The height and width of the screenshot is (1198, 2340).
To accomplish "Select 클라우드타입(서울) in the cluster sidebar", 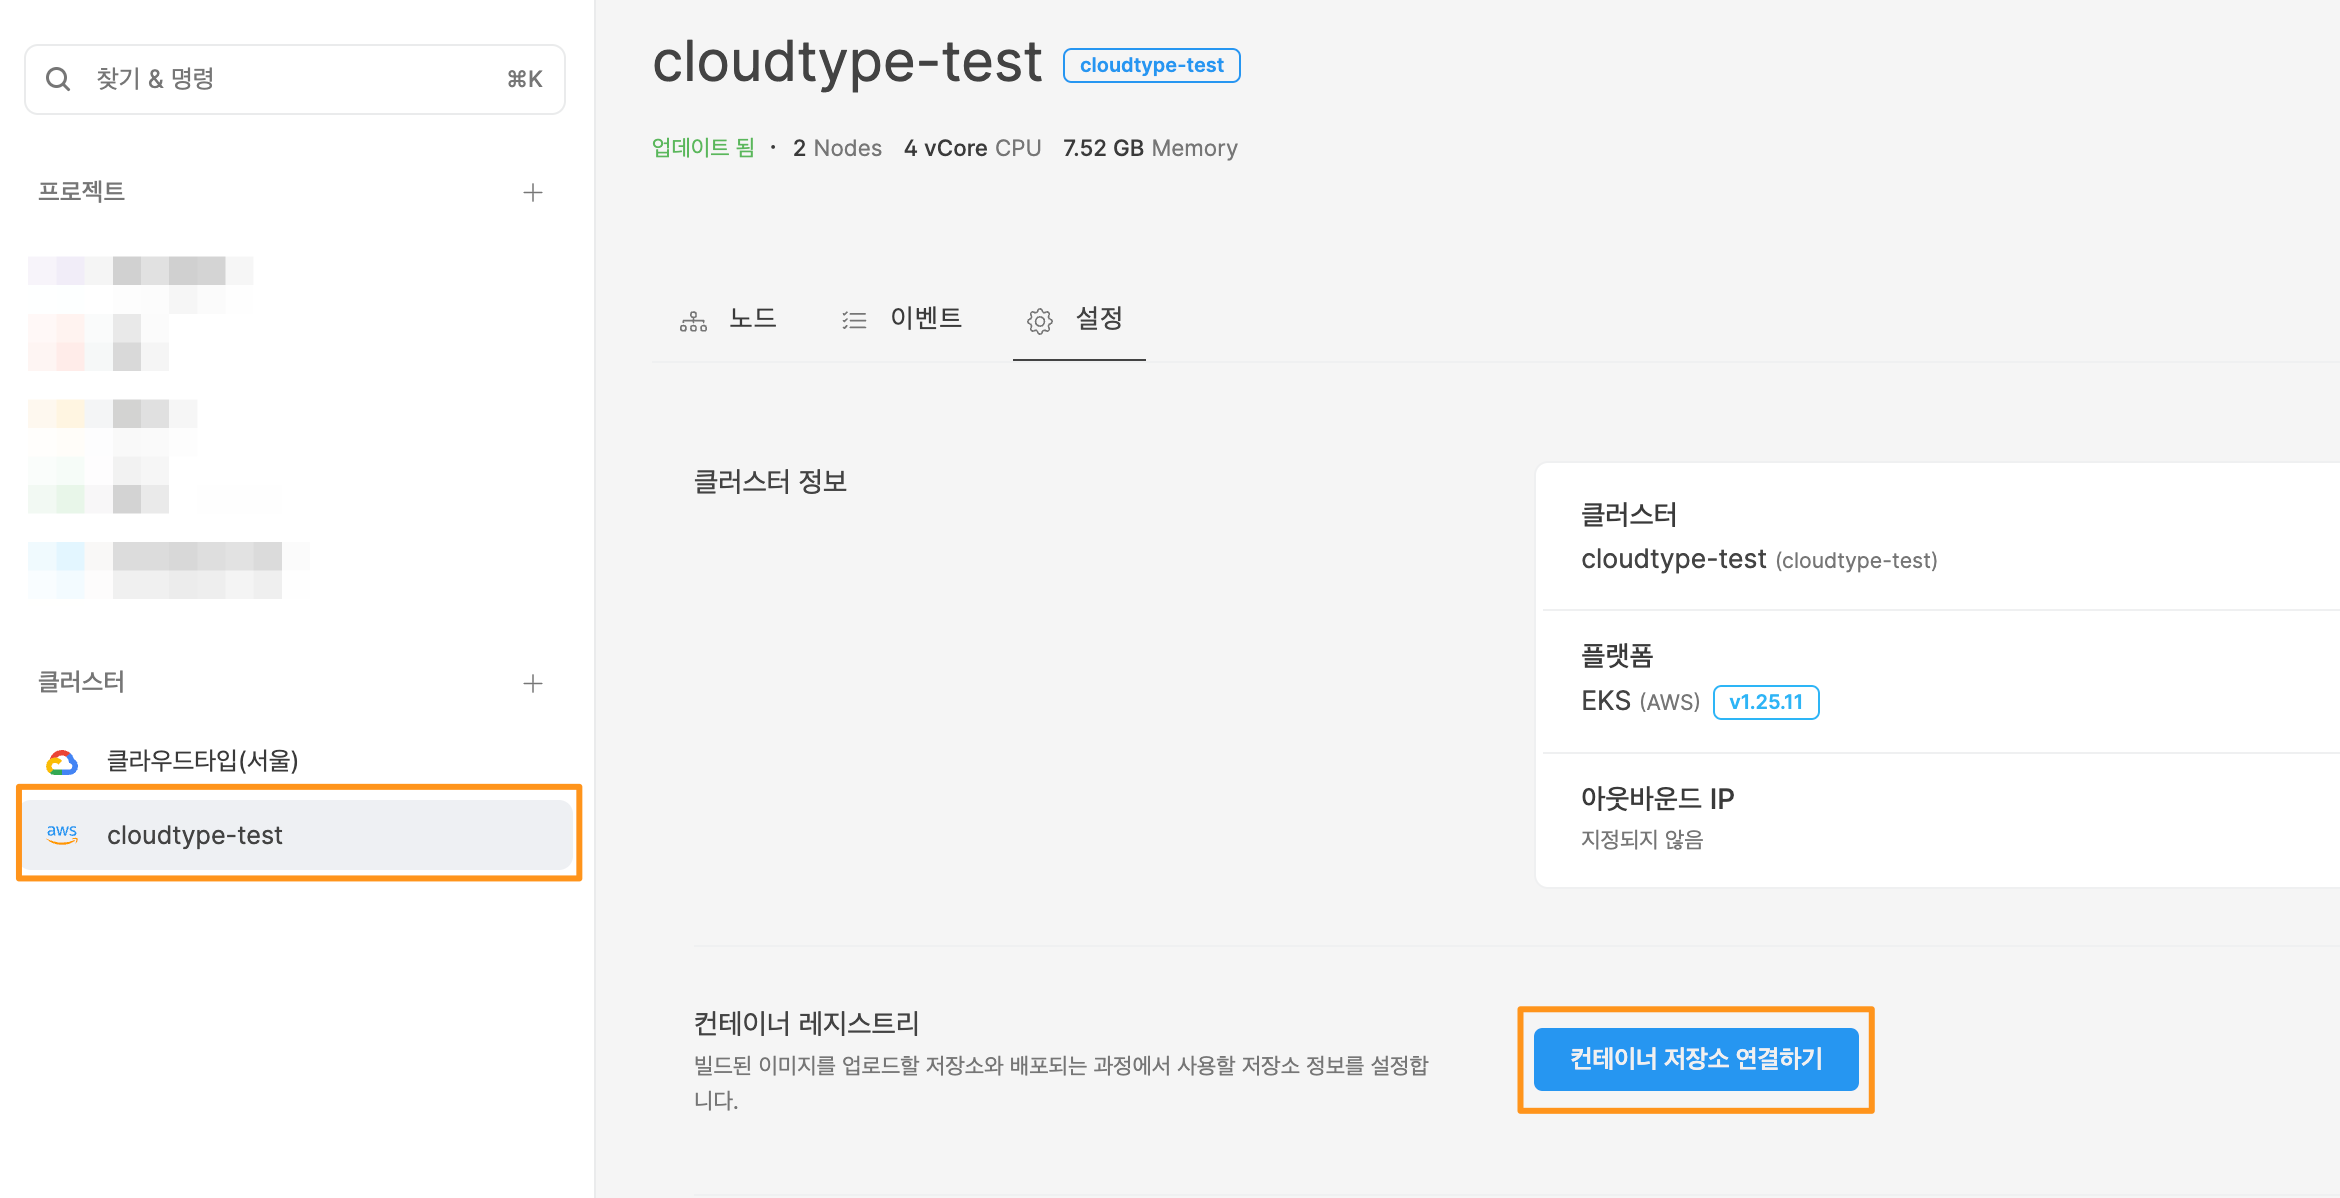I will (203, 760).
